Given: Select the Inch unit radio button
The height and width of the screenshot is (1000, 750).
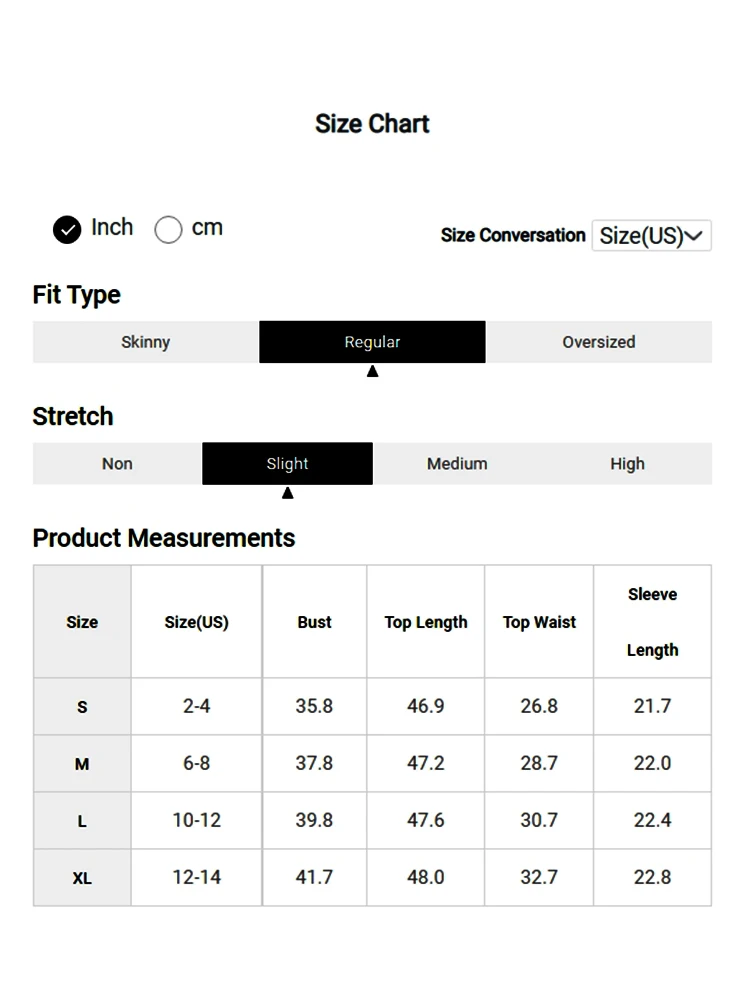Looking at the screenshot, I should coord(67,230).
